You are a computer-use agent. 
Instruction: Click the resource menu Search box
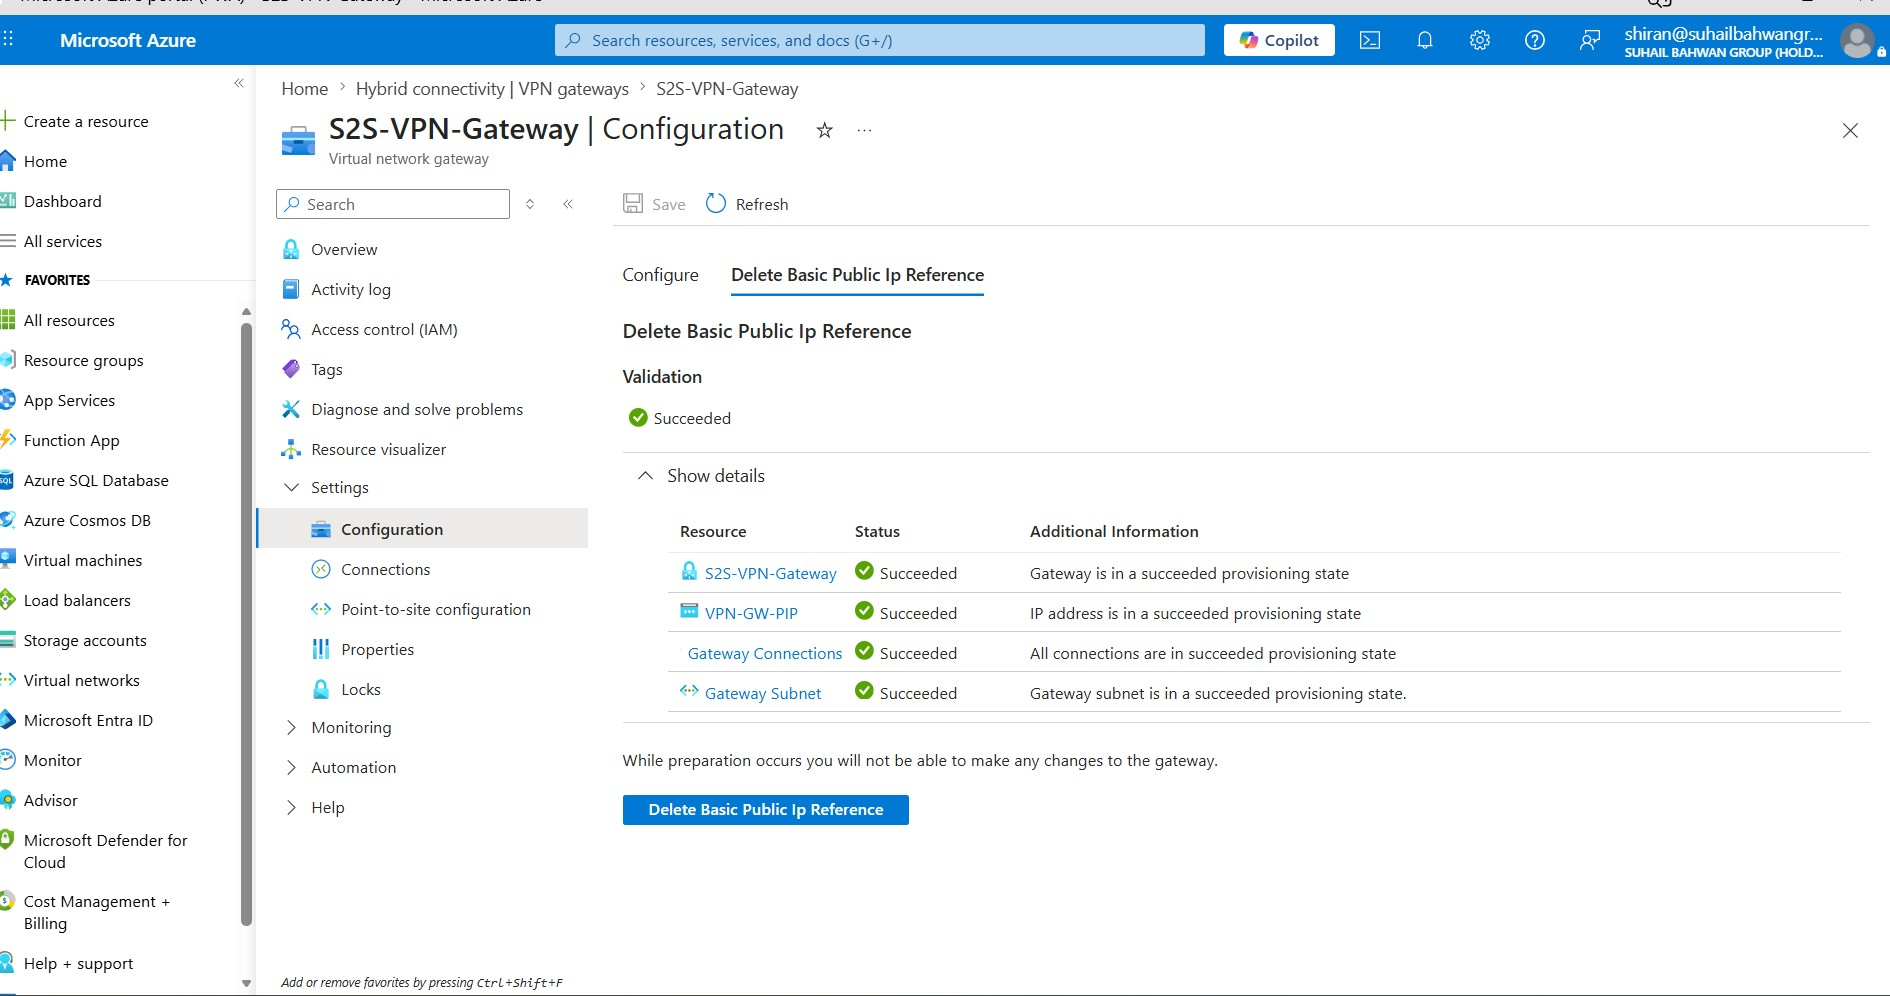coord(393,204)
